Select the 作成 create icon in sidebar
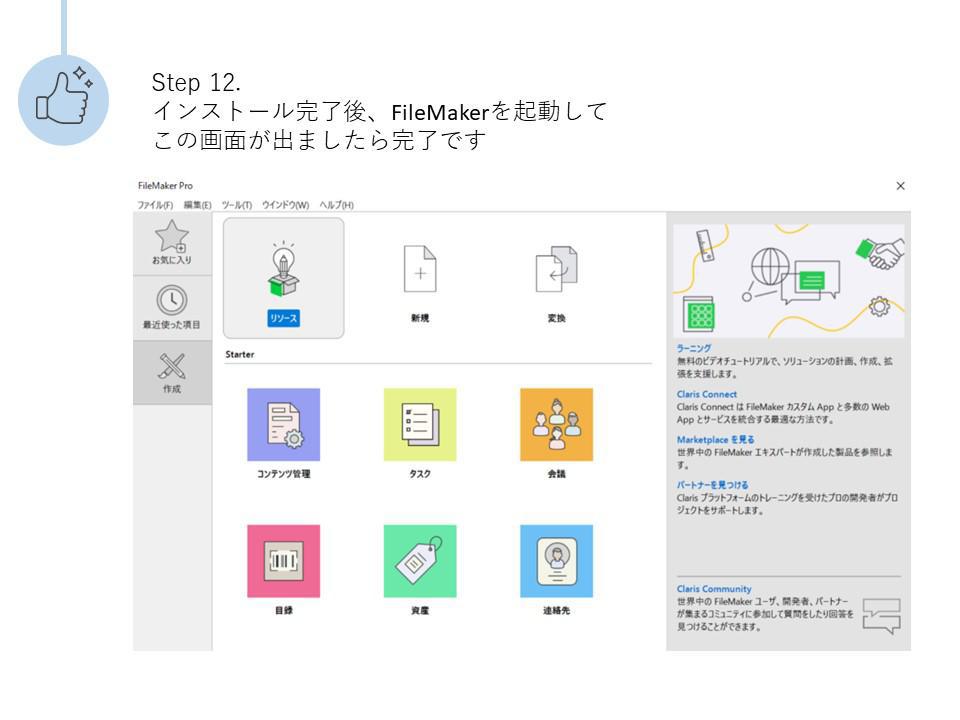 [x=172, y=367]
